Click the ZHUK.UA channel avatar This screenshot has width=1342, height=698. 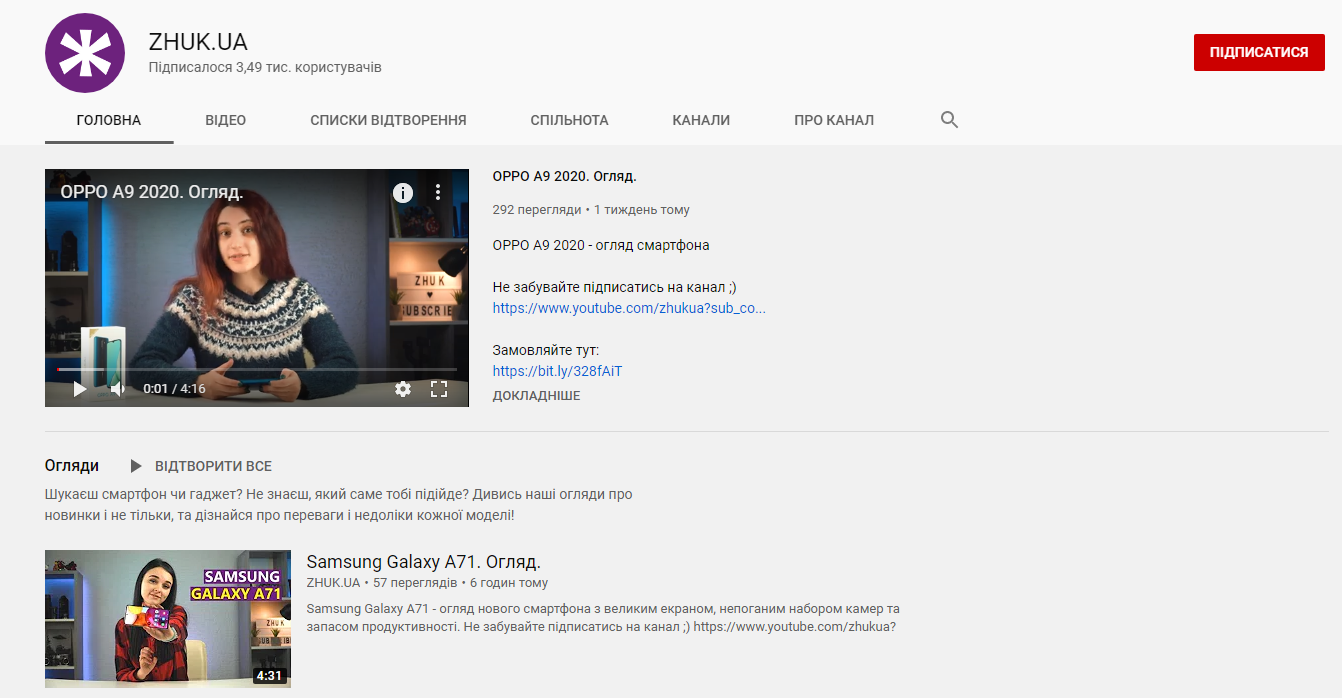point(85,54)
